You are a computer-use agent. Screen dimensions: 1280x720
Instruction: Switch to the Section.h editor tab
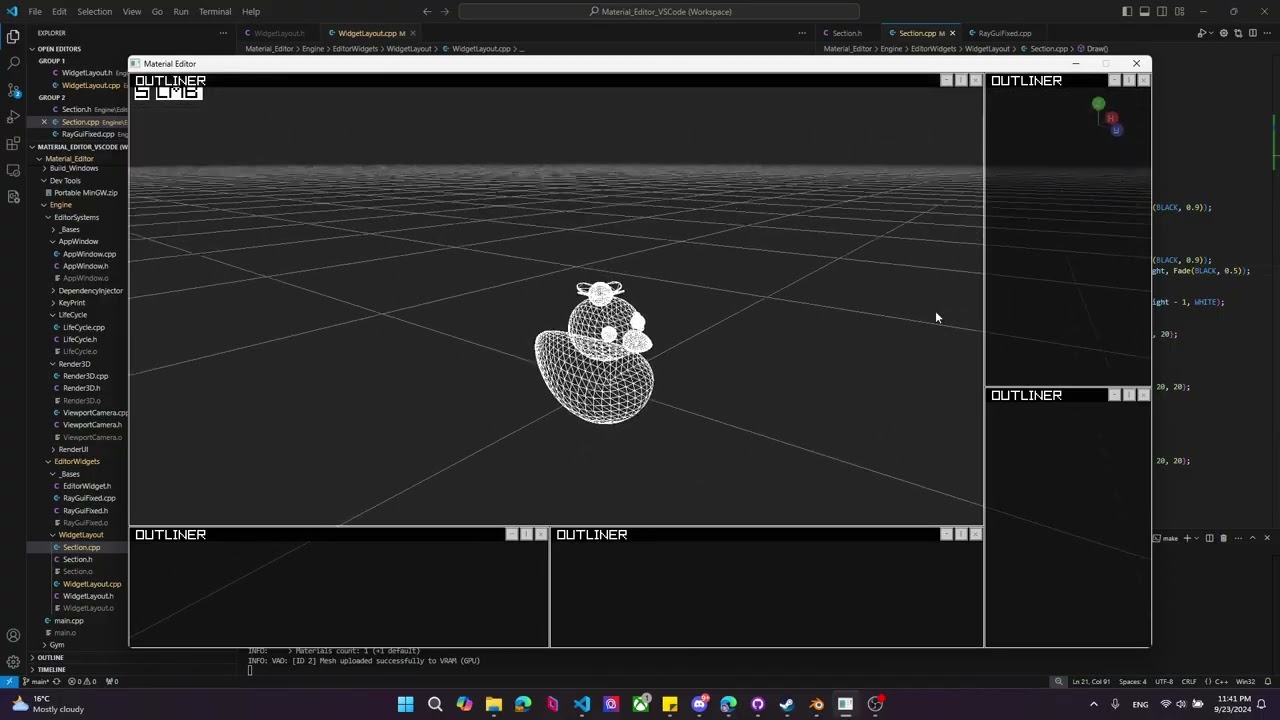[847, 33]
